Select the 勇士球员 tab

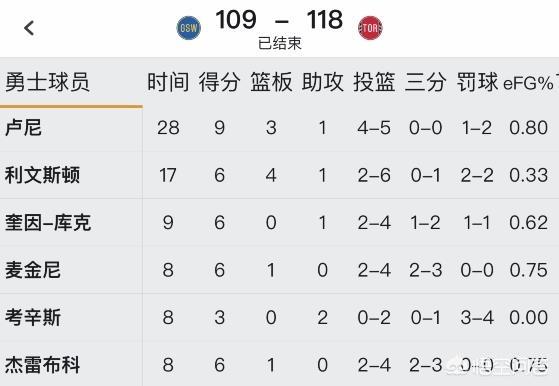pos(47,82)
